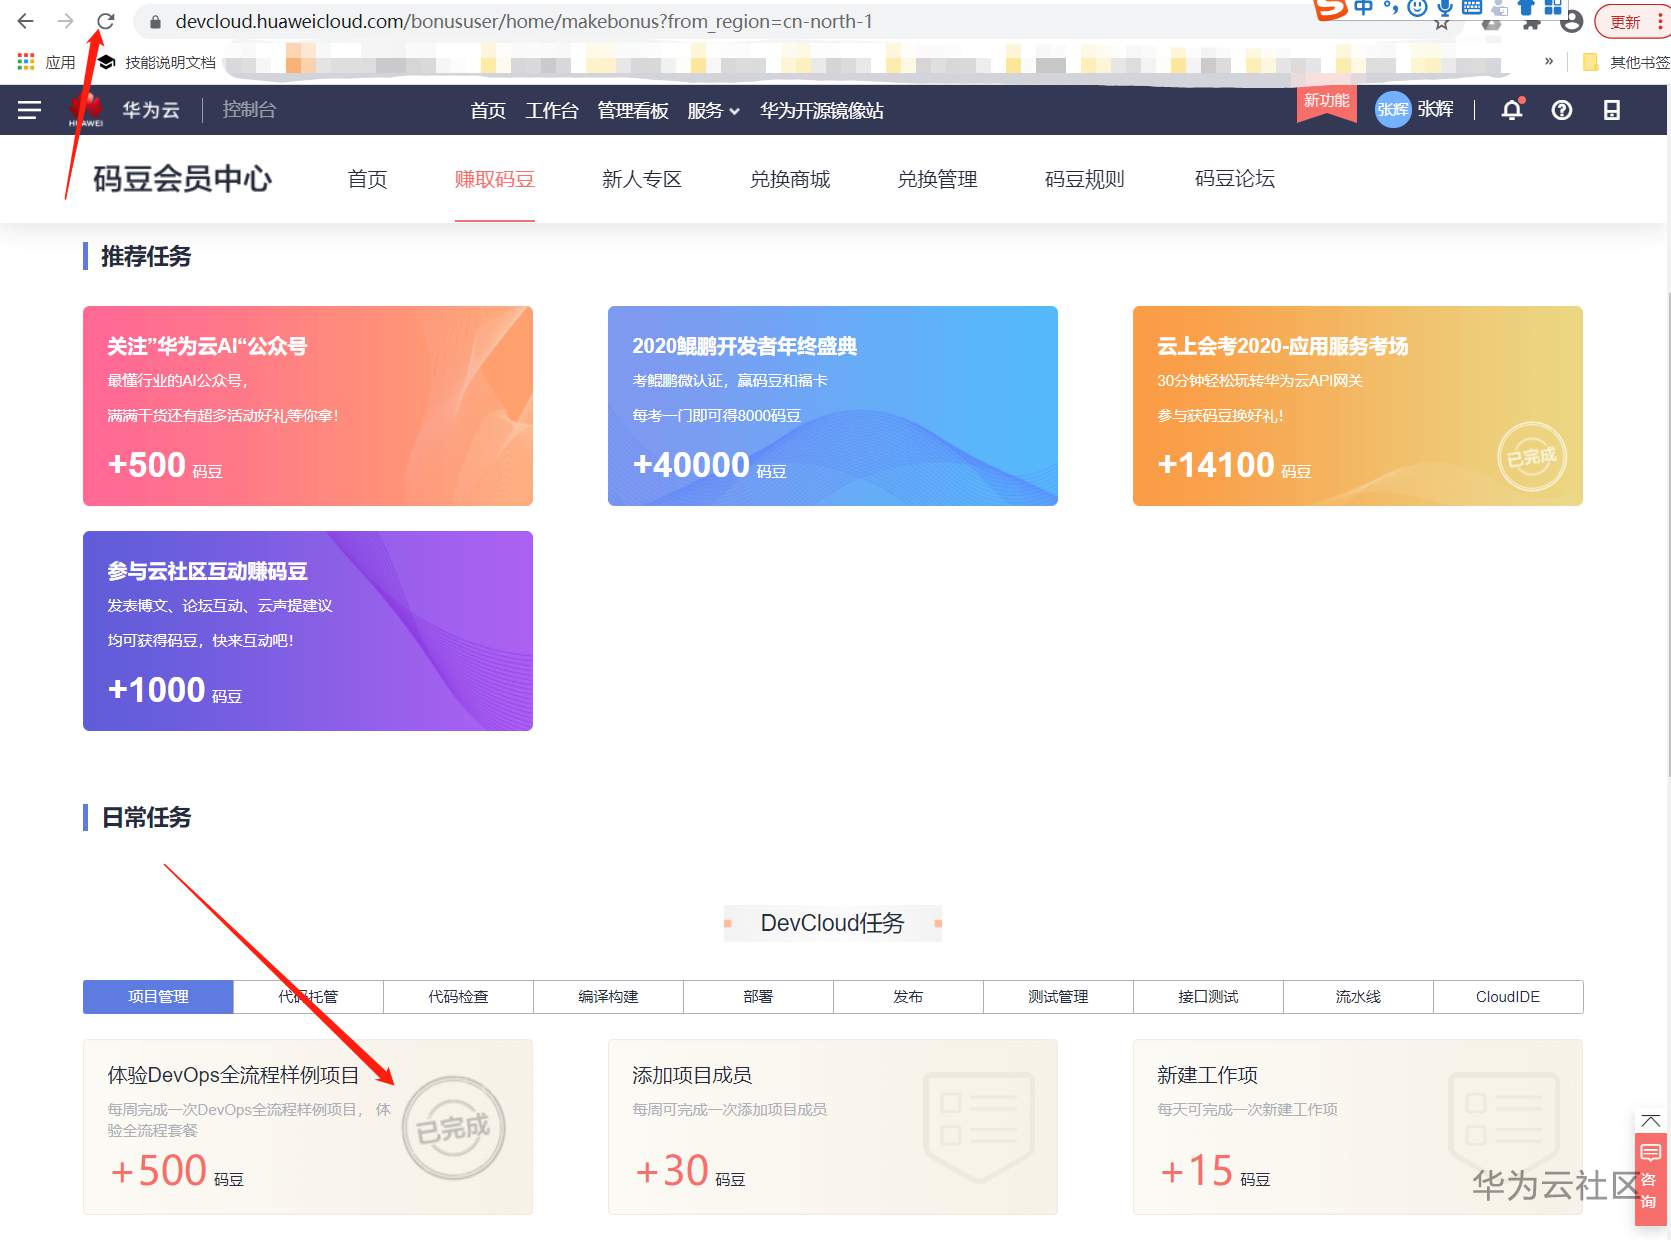Switch to the 接口测试 task tab

[1208, 997]
